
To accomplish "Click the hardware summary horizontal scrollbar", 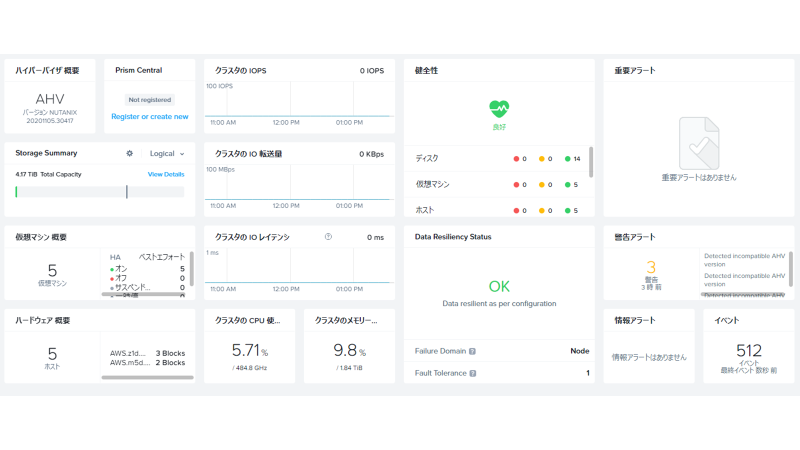I will point(147,378).
